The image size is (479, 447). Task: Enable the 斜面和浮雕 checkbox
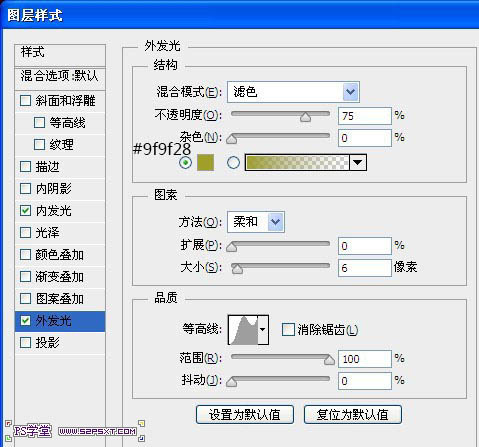click(26, 101)
